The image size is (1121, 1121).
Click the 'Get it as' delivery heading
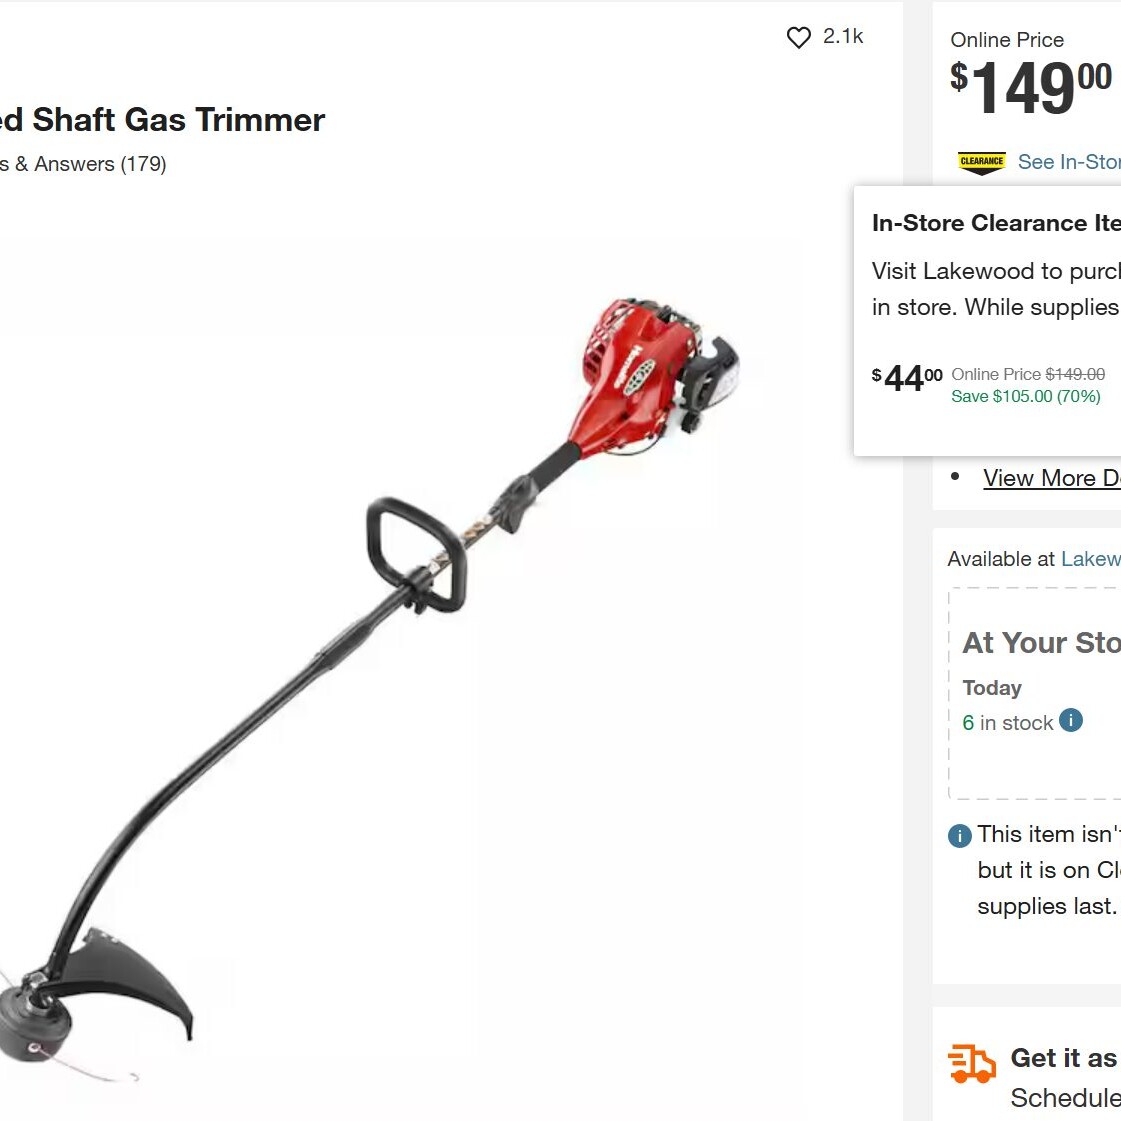pyautogui.click(x=1065, y=1058)
